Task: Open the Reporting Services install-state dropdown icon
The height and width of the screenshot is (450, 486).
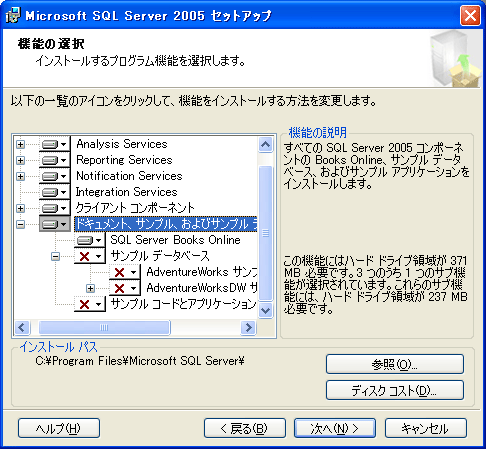Action: (x=55, y=160)
